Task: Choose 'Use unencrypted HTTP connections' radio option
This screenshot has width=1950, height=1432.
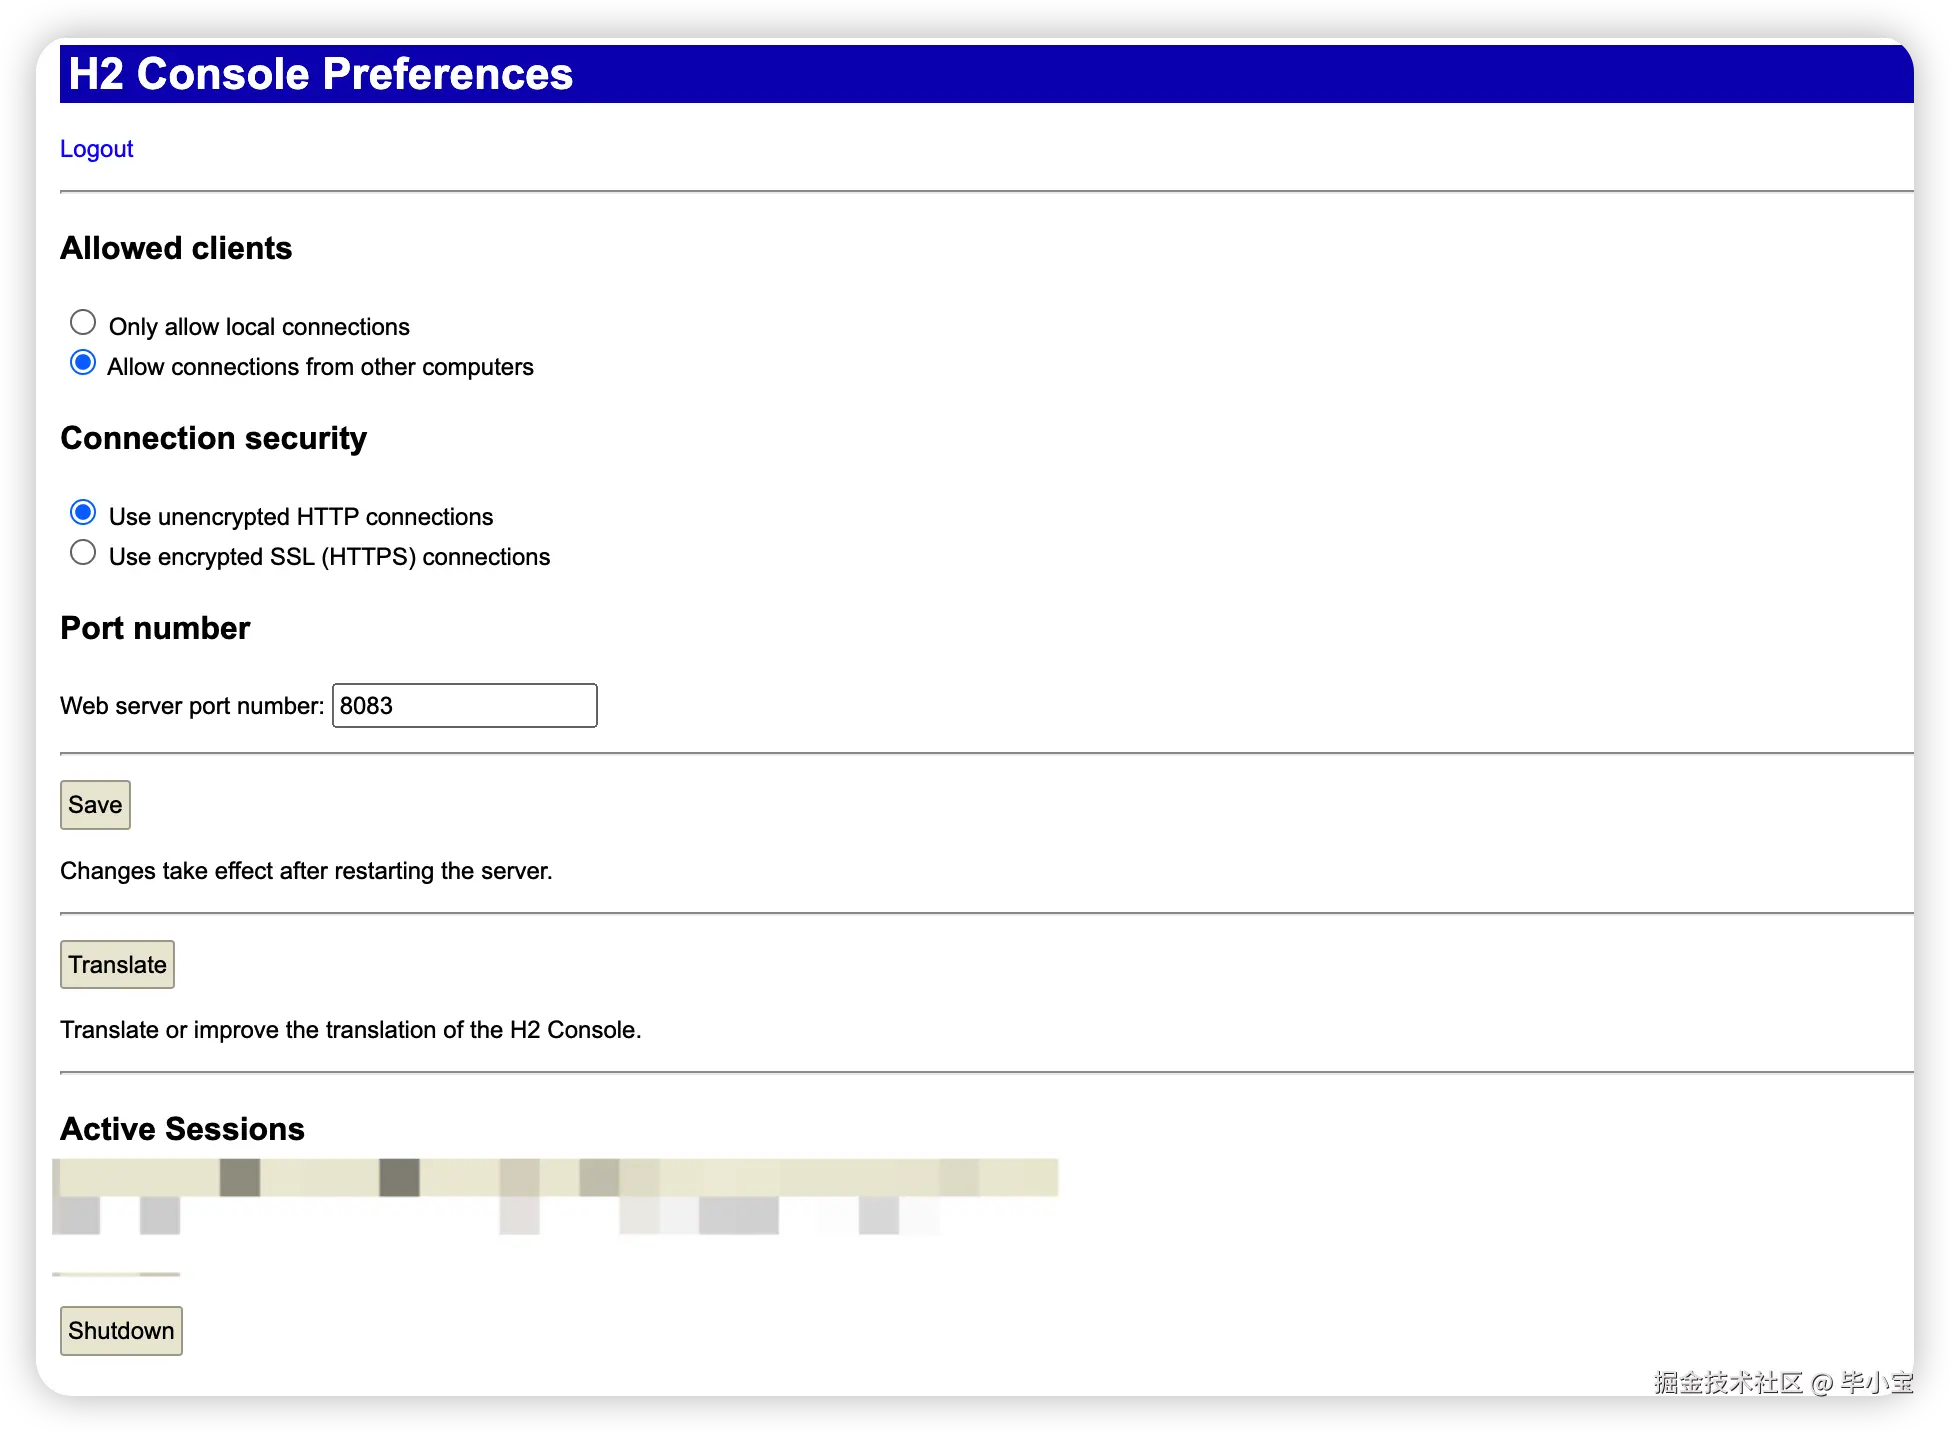Action: pos(83,513)
